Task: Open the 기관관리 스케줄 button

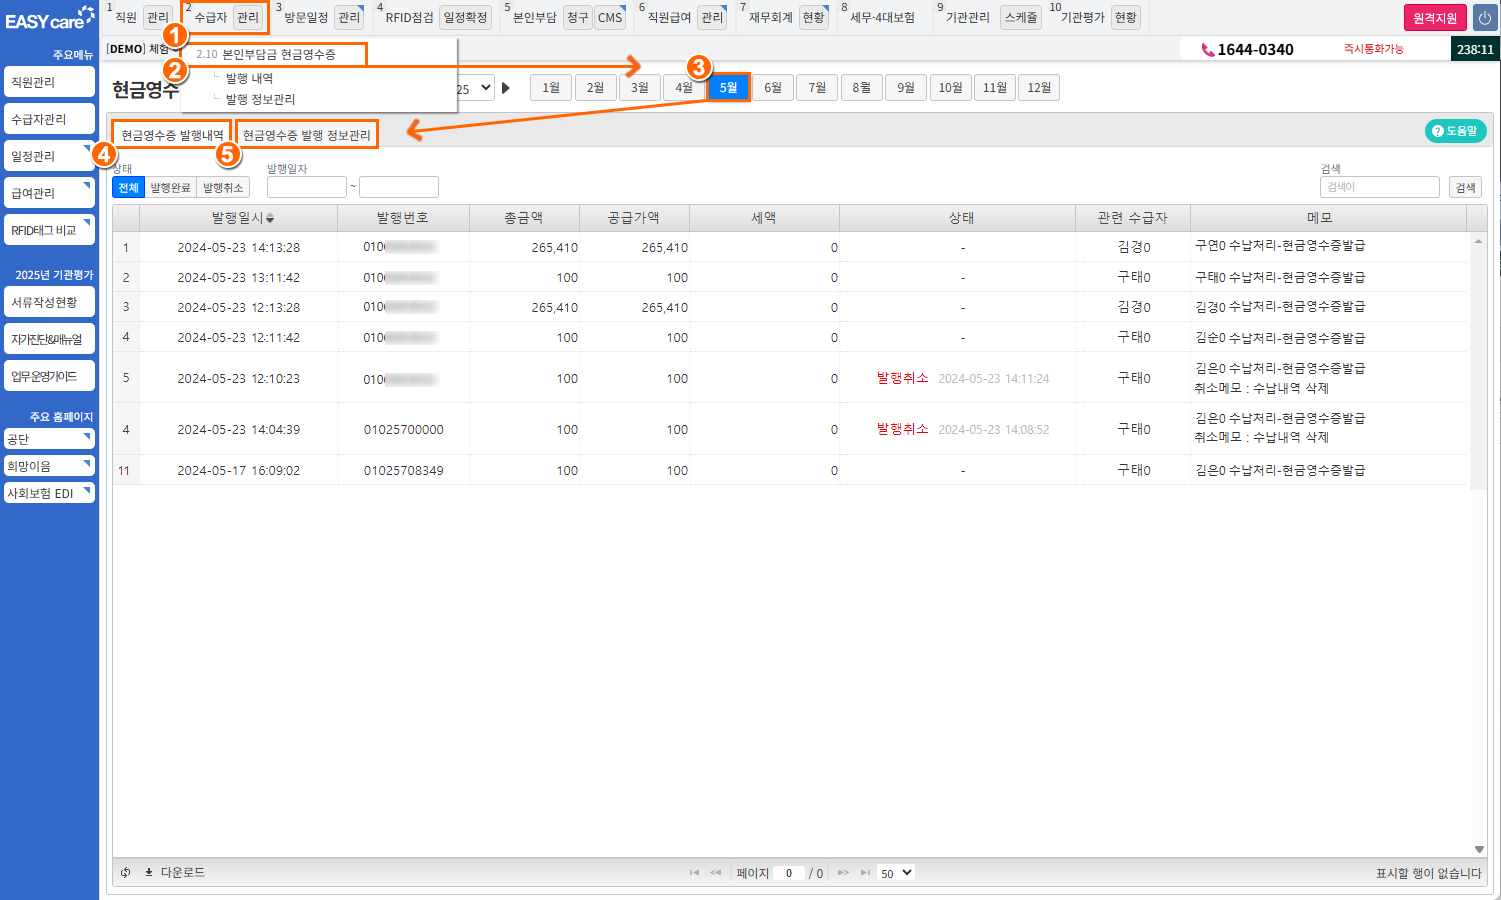Action: [x=1020, y=17]
